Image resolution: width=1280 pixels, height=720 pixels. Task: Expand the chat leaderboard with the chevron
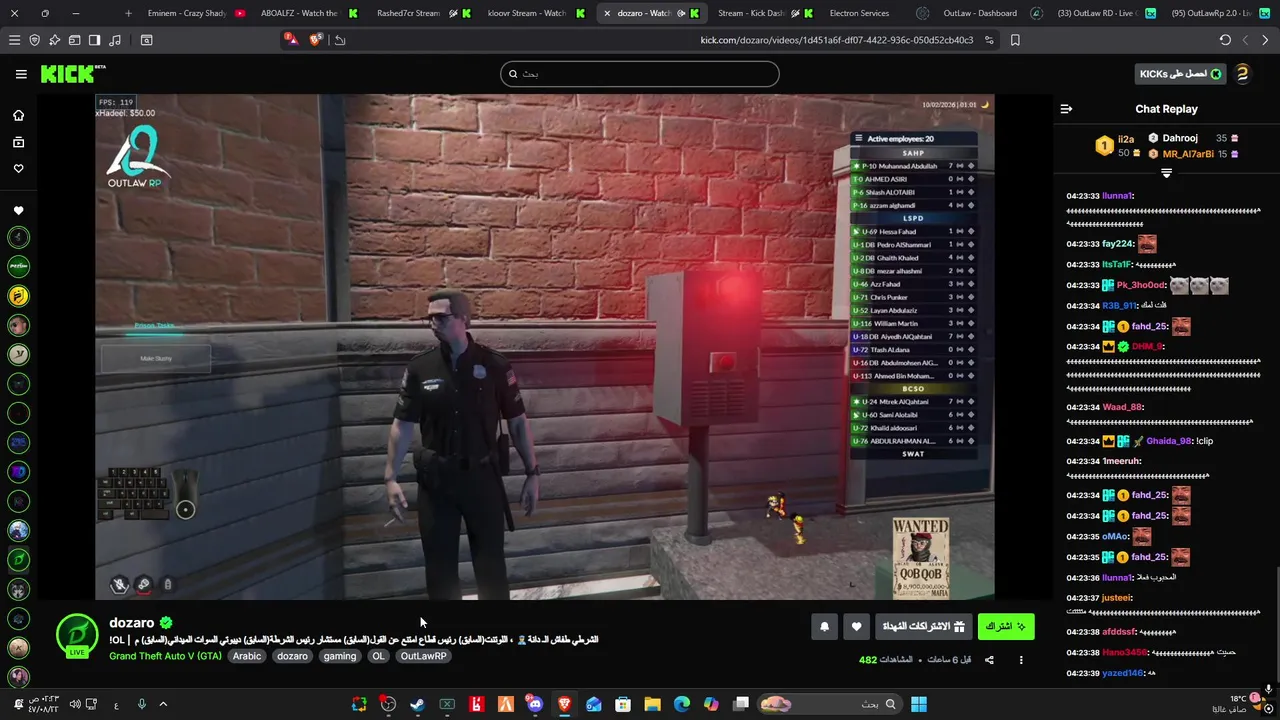point(1166,173)
